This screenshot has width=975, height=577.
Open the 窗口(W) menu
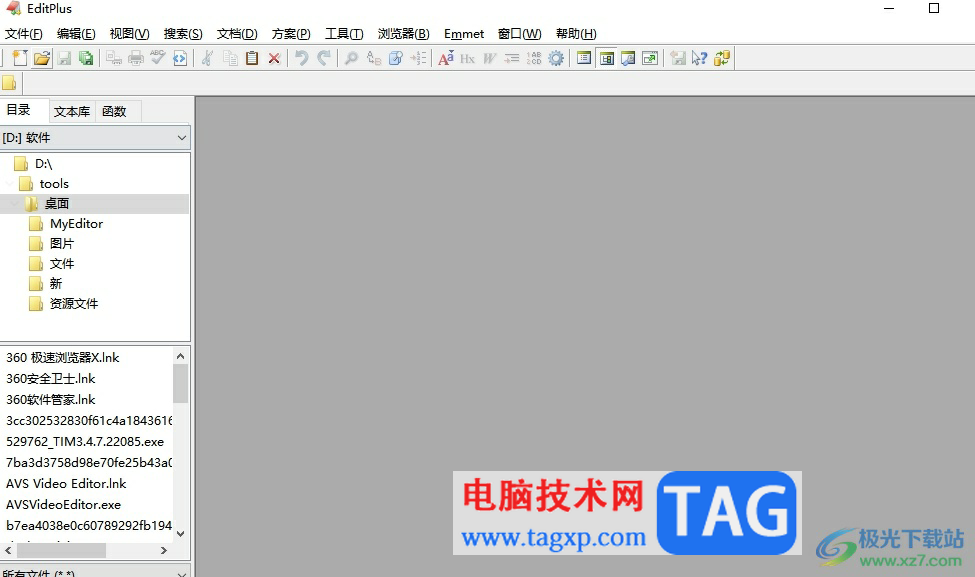(x=520, y=34)
